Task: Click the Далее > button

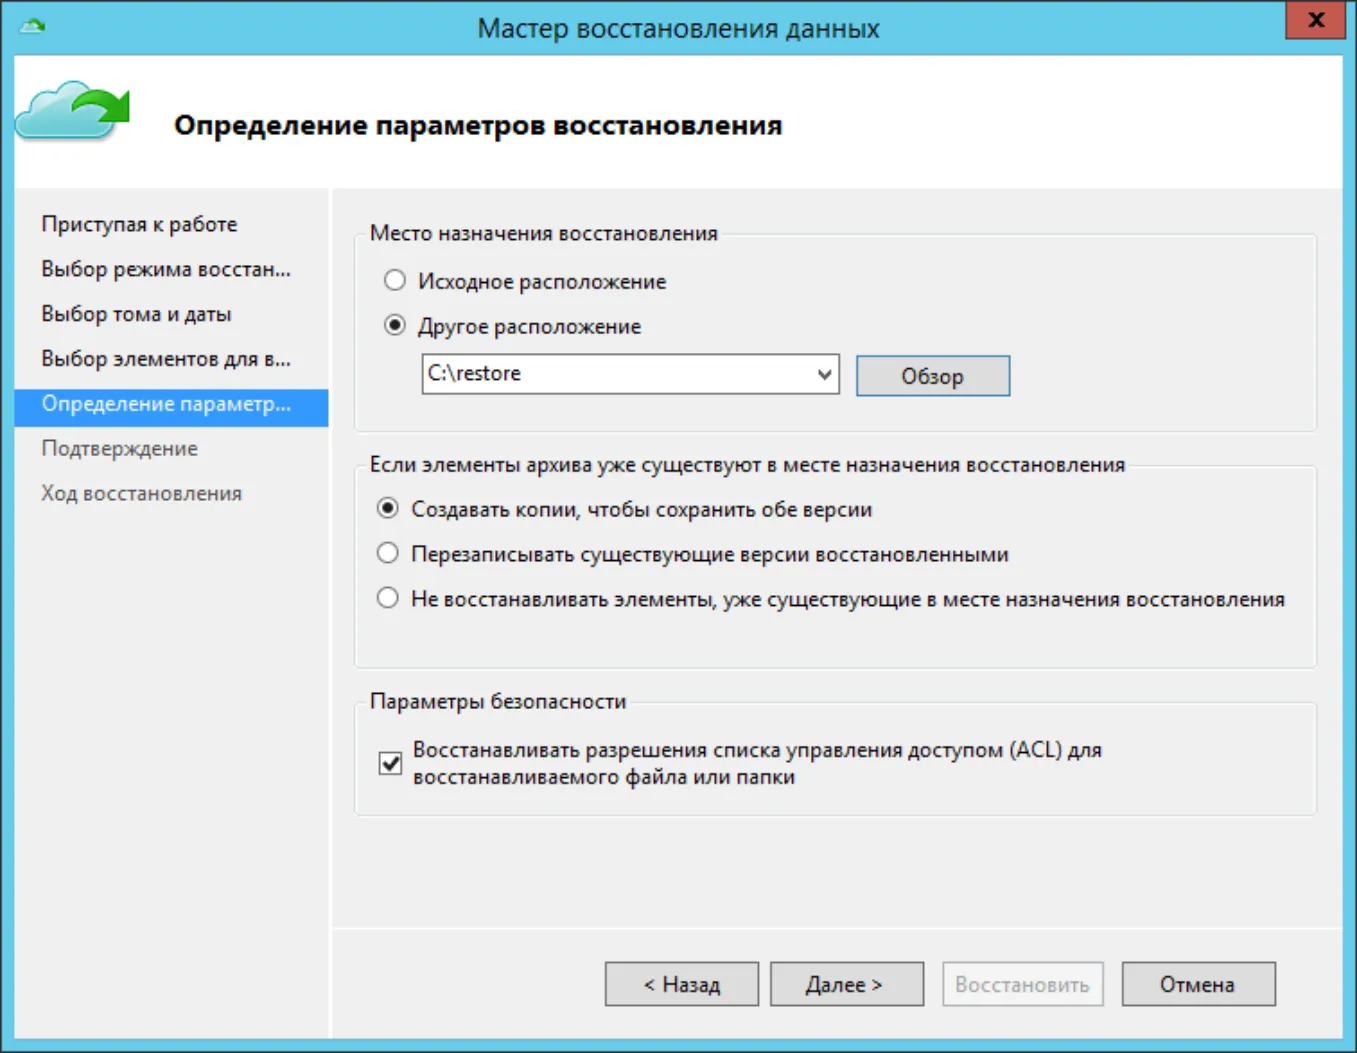Action: 847,984
